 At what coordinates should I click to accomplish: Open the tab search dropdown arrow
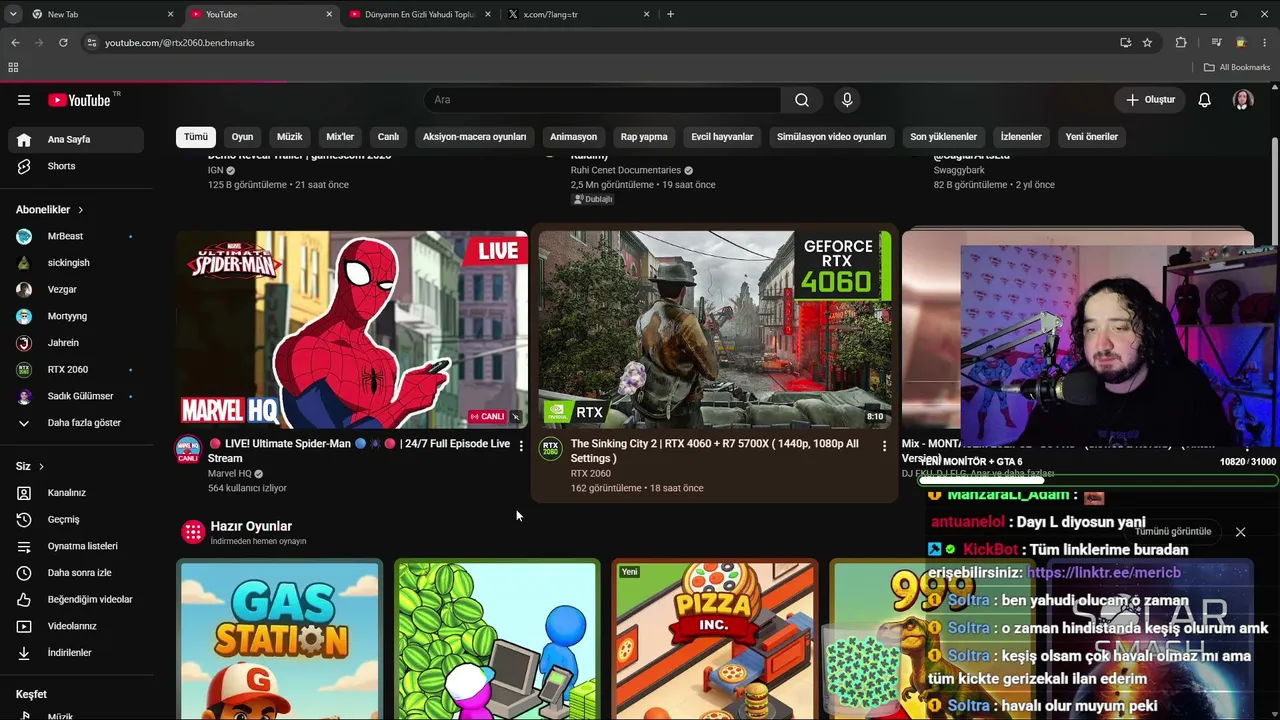point(13,14)
